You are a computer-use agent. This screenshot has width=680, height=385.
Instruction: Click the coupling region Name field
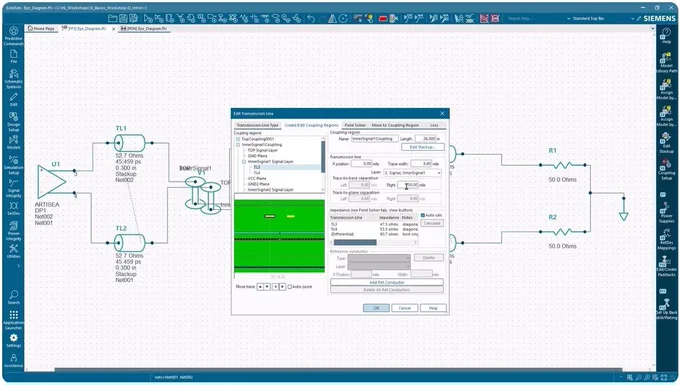click(374, 139)
